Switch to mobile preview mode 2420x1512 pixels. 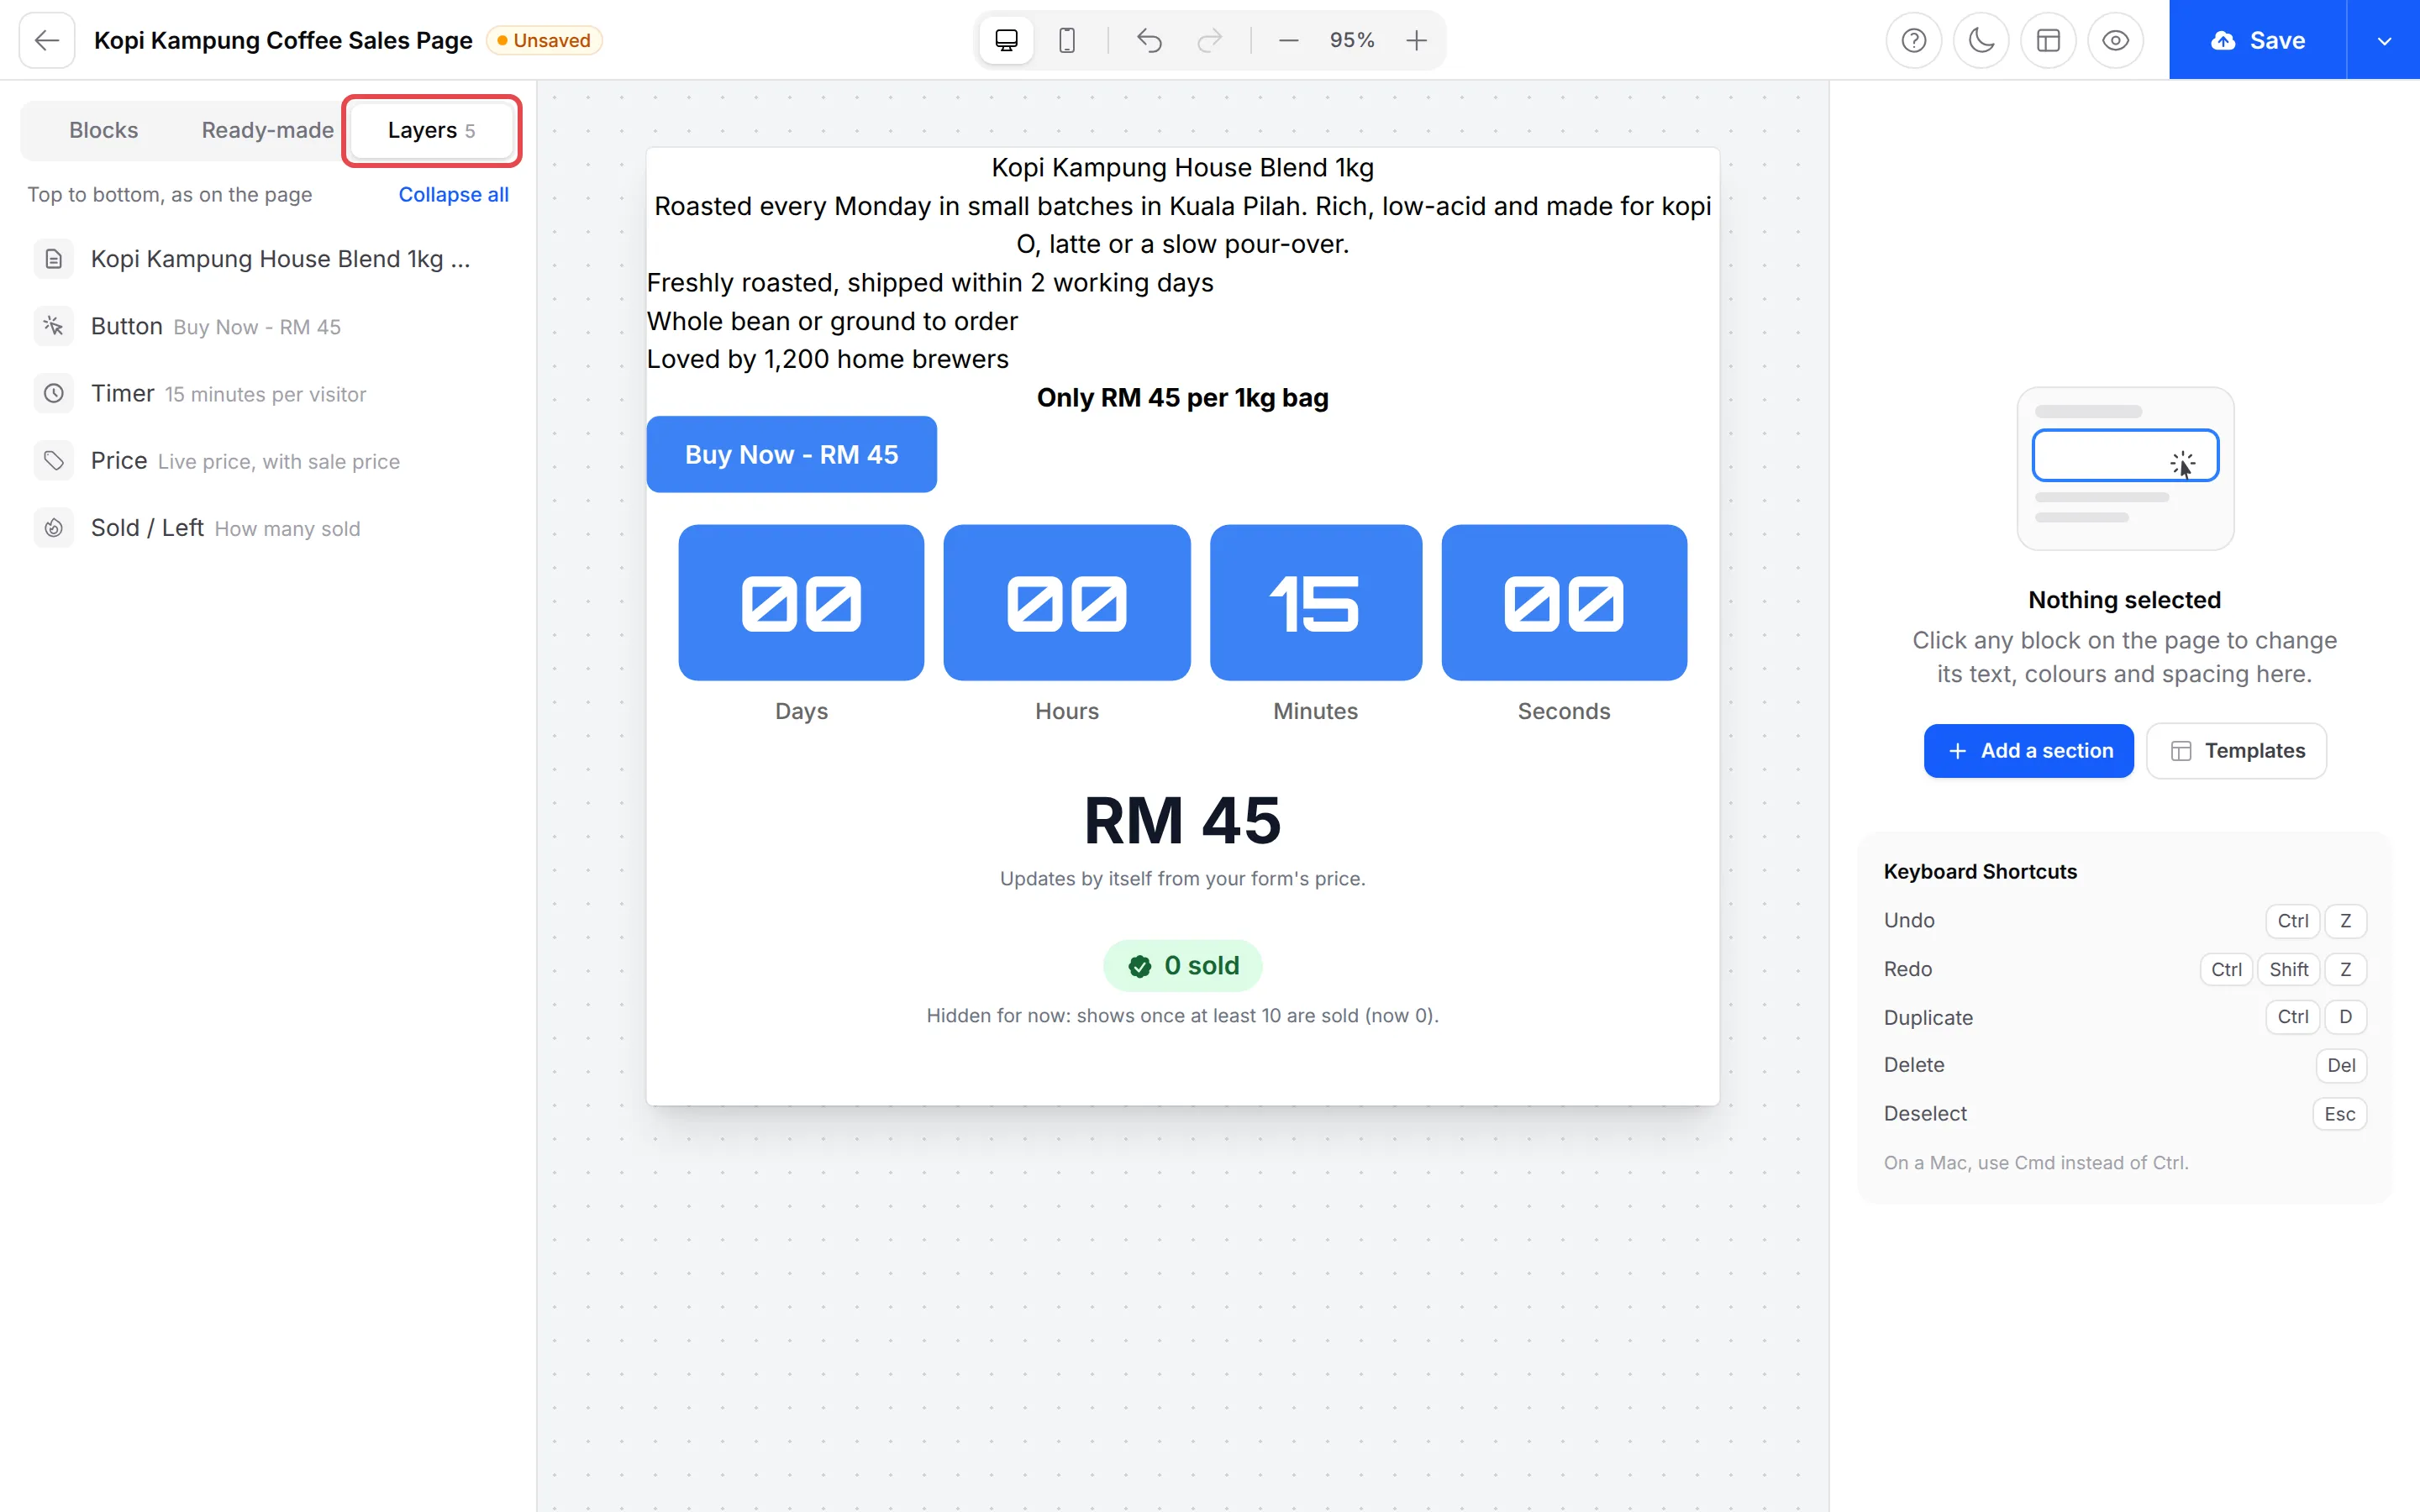point(1067,40)
